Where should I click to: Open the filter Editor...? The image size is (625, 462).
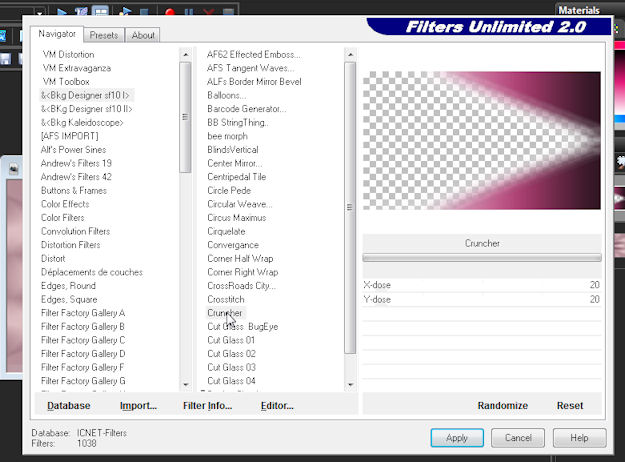[x=277, y=405]
